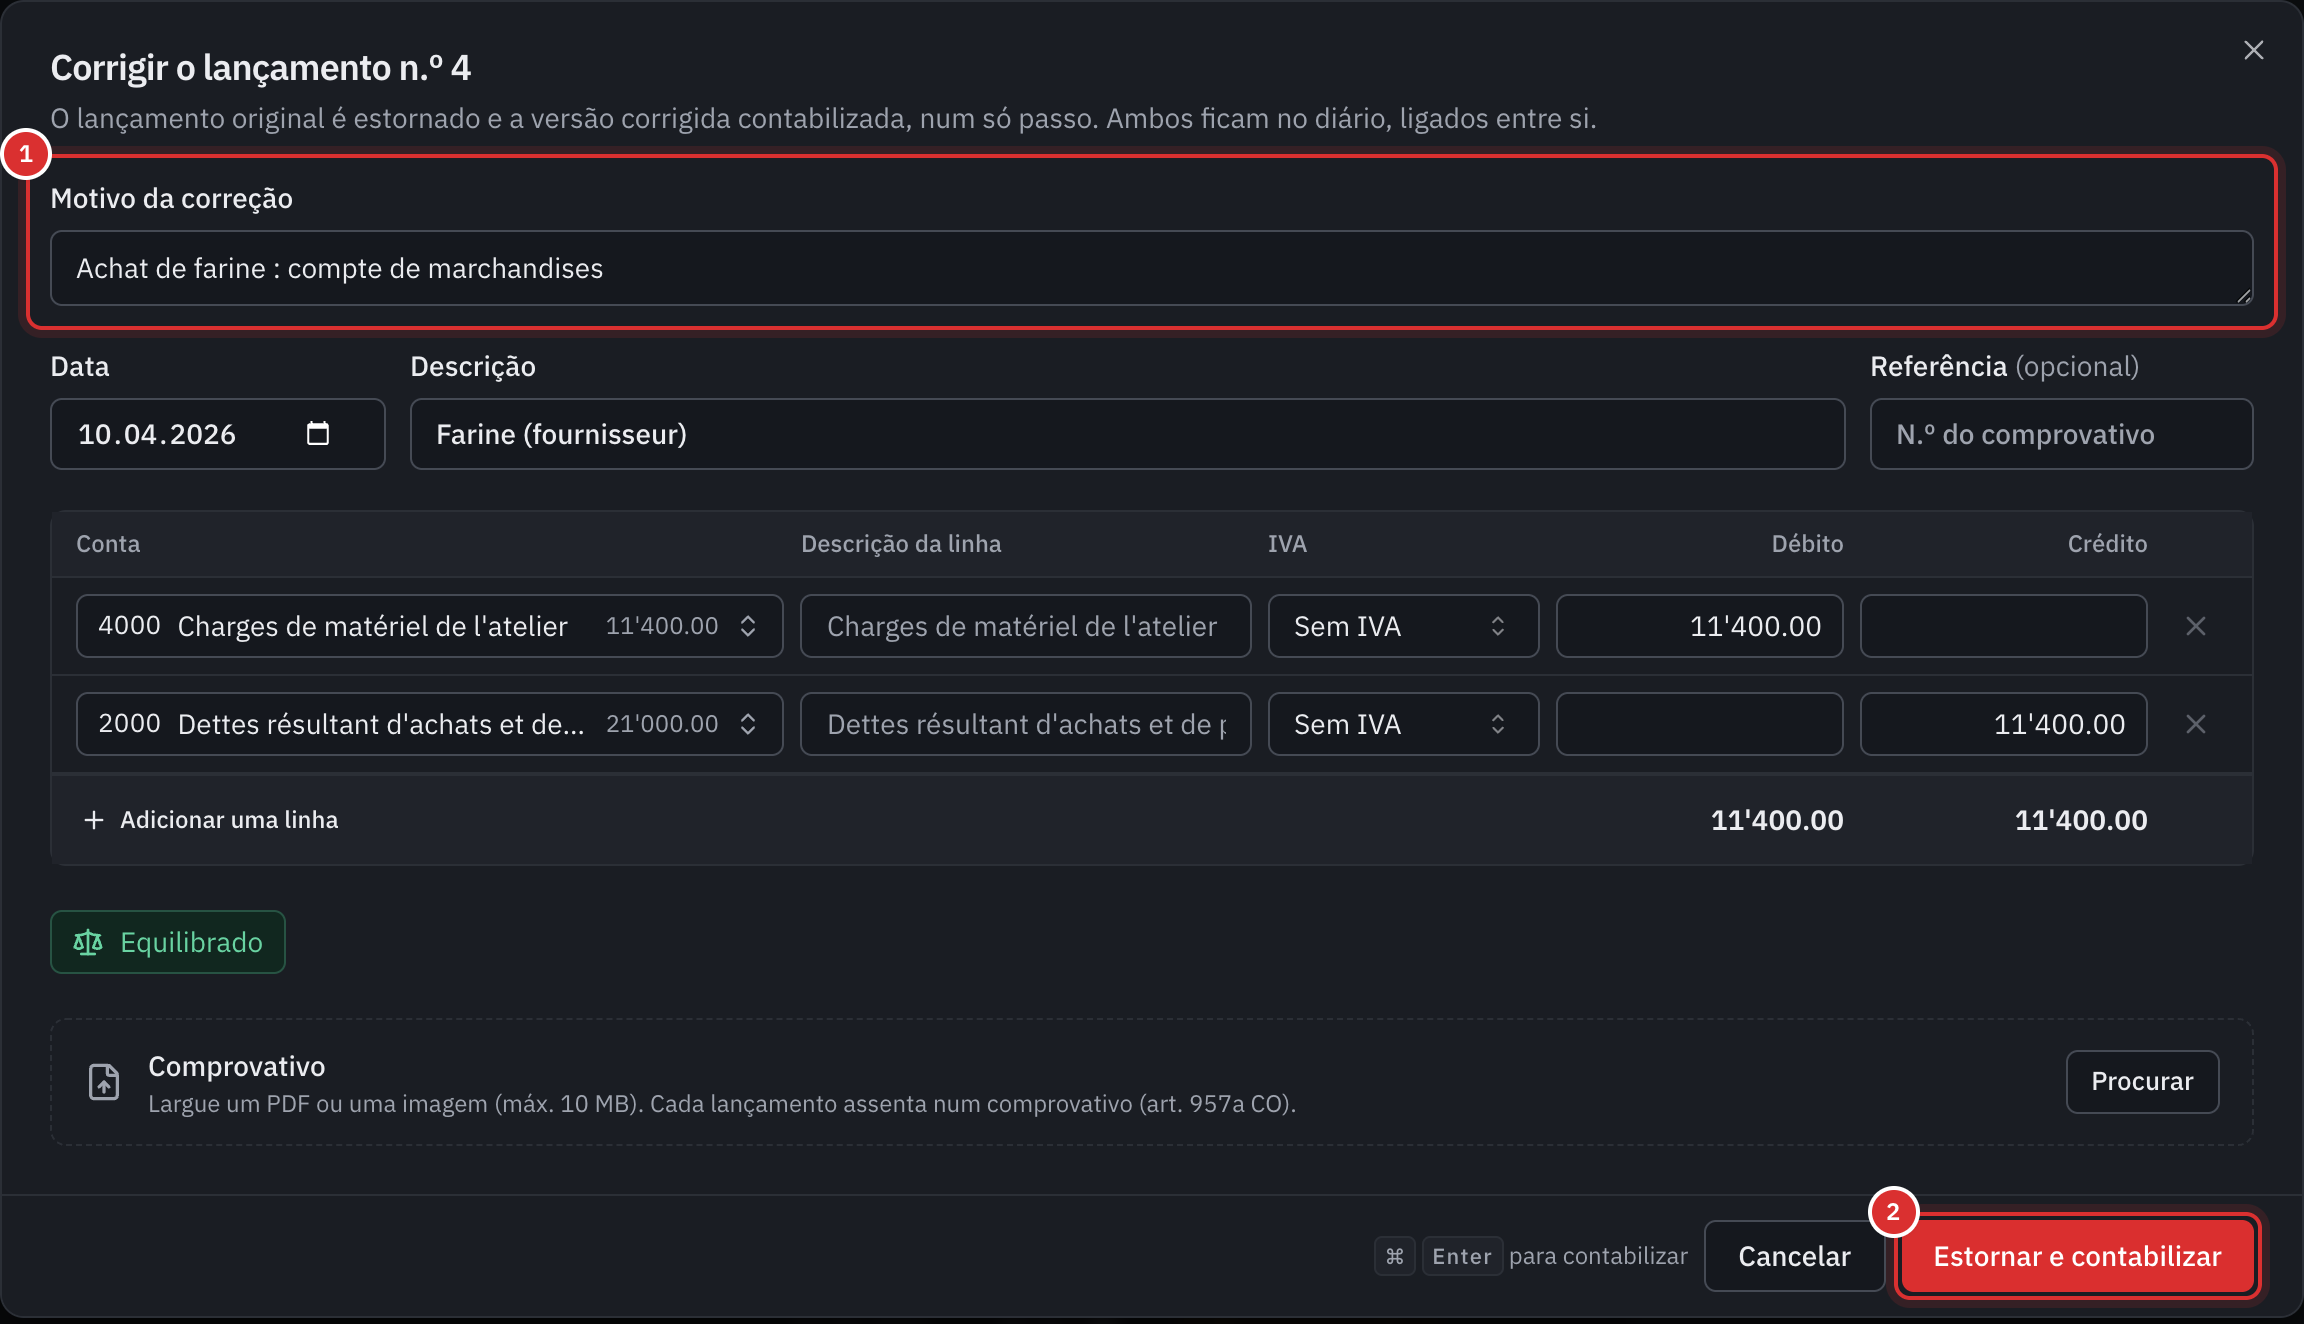
Task: Click the credit amount 11'400.00 on the 2000 row
Action: [x=2003, y=724]
